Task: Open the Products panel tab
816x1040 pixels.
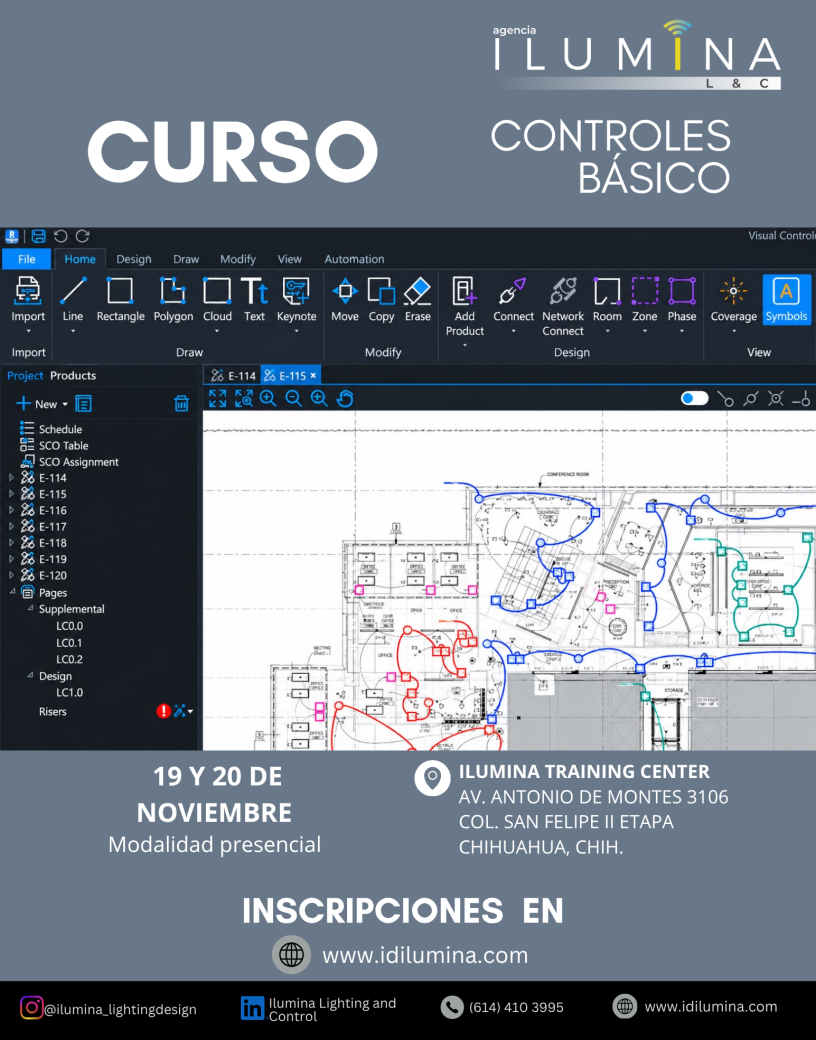Action: point(73,375)
